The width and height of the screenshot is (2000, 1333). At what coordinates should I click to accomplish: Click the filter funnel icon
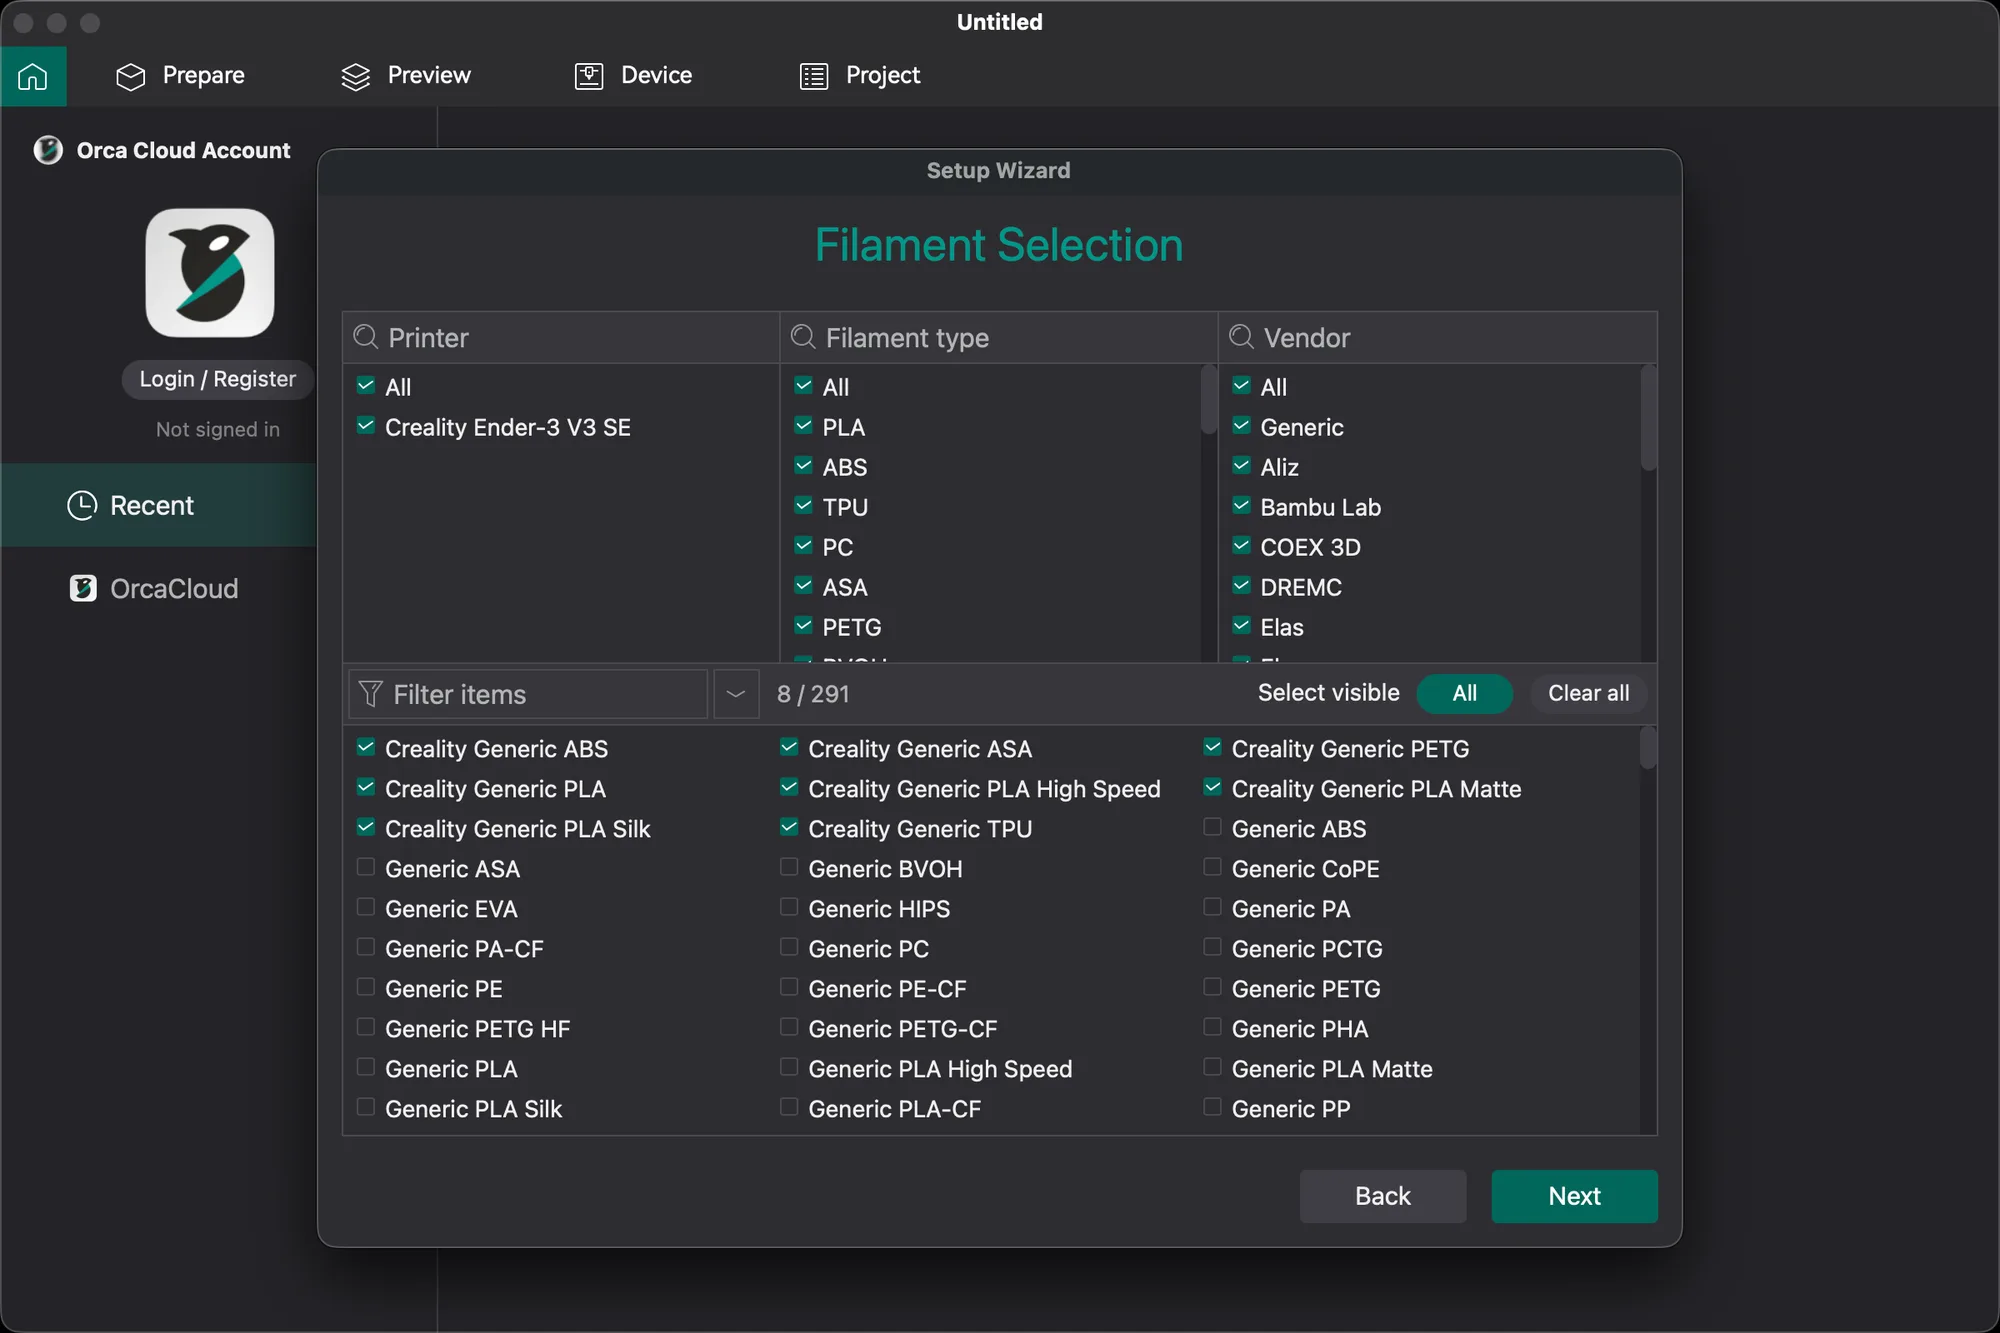(x=370, y=694)
